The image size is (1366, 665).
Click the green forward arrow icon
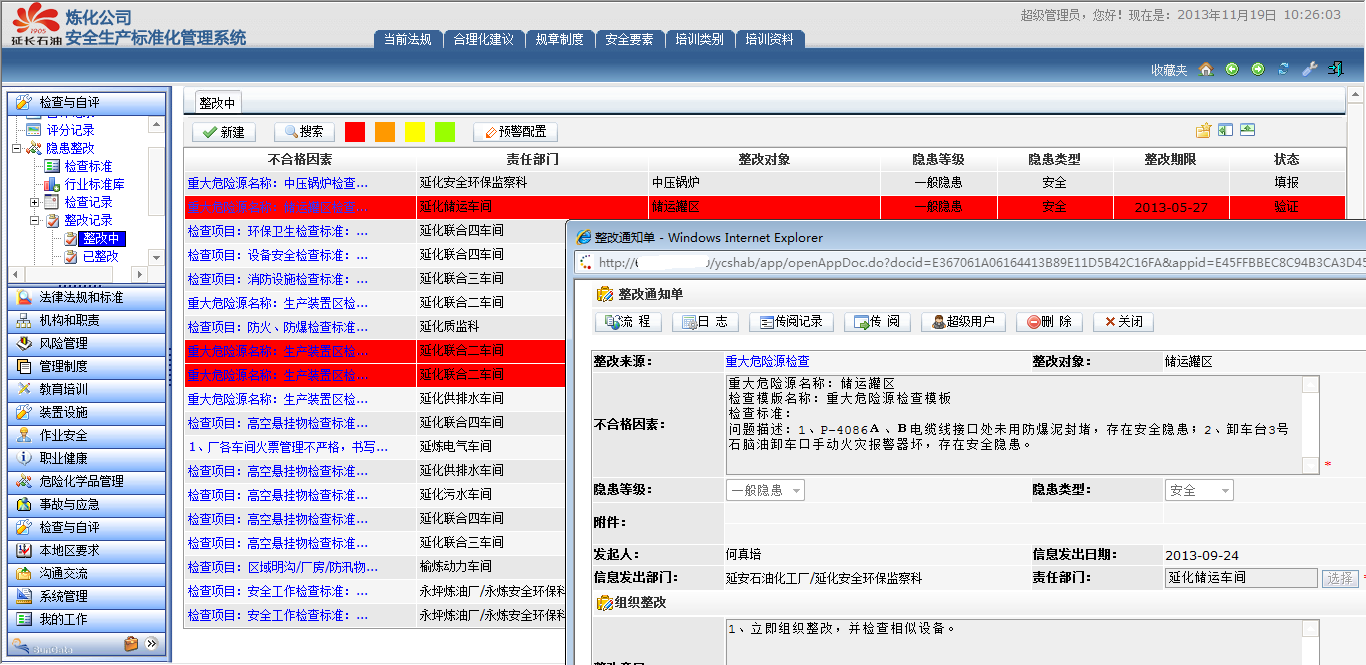pos(1257,69)
